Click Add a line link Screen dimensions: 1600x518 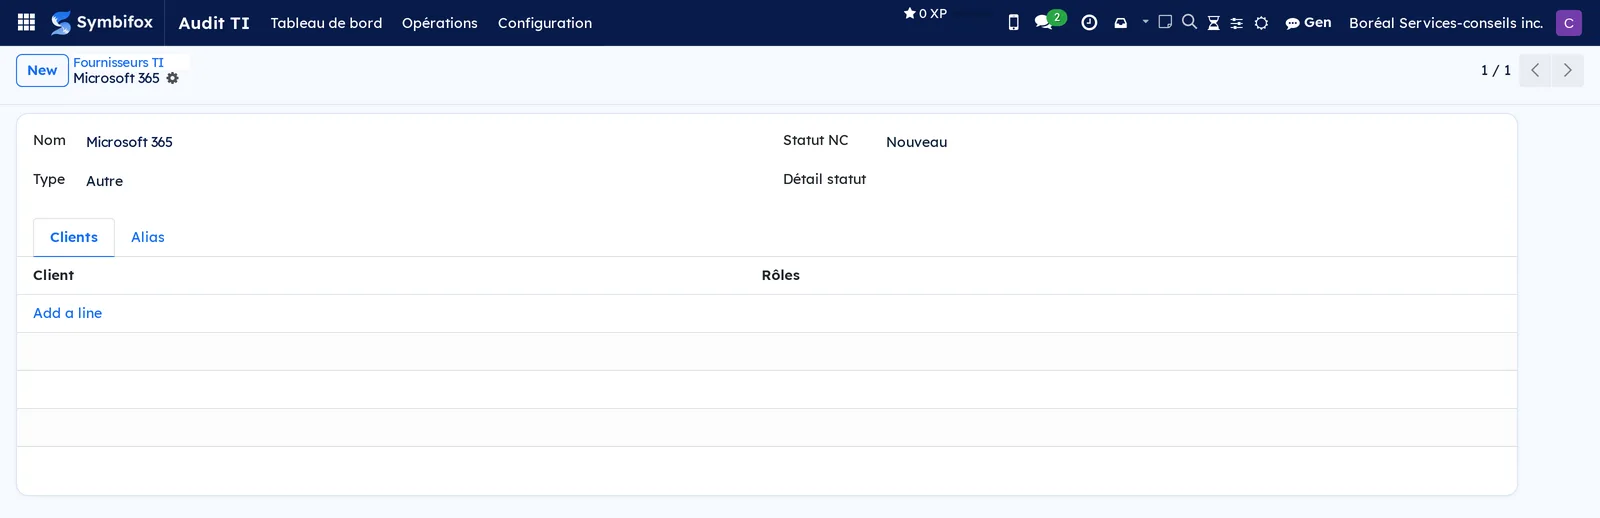68,313
